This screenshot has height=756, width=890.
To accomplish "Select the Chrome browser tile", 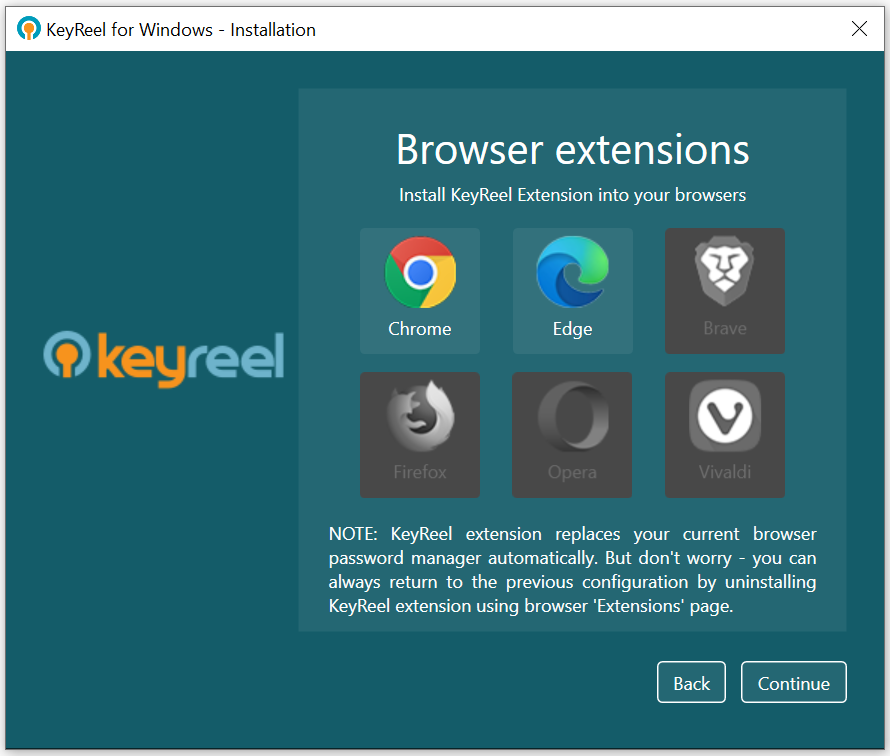I will point(419,291).
